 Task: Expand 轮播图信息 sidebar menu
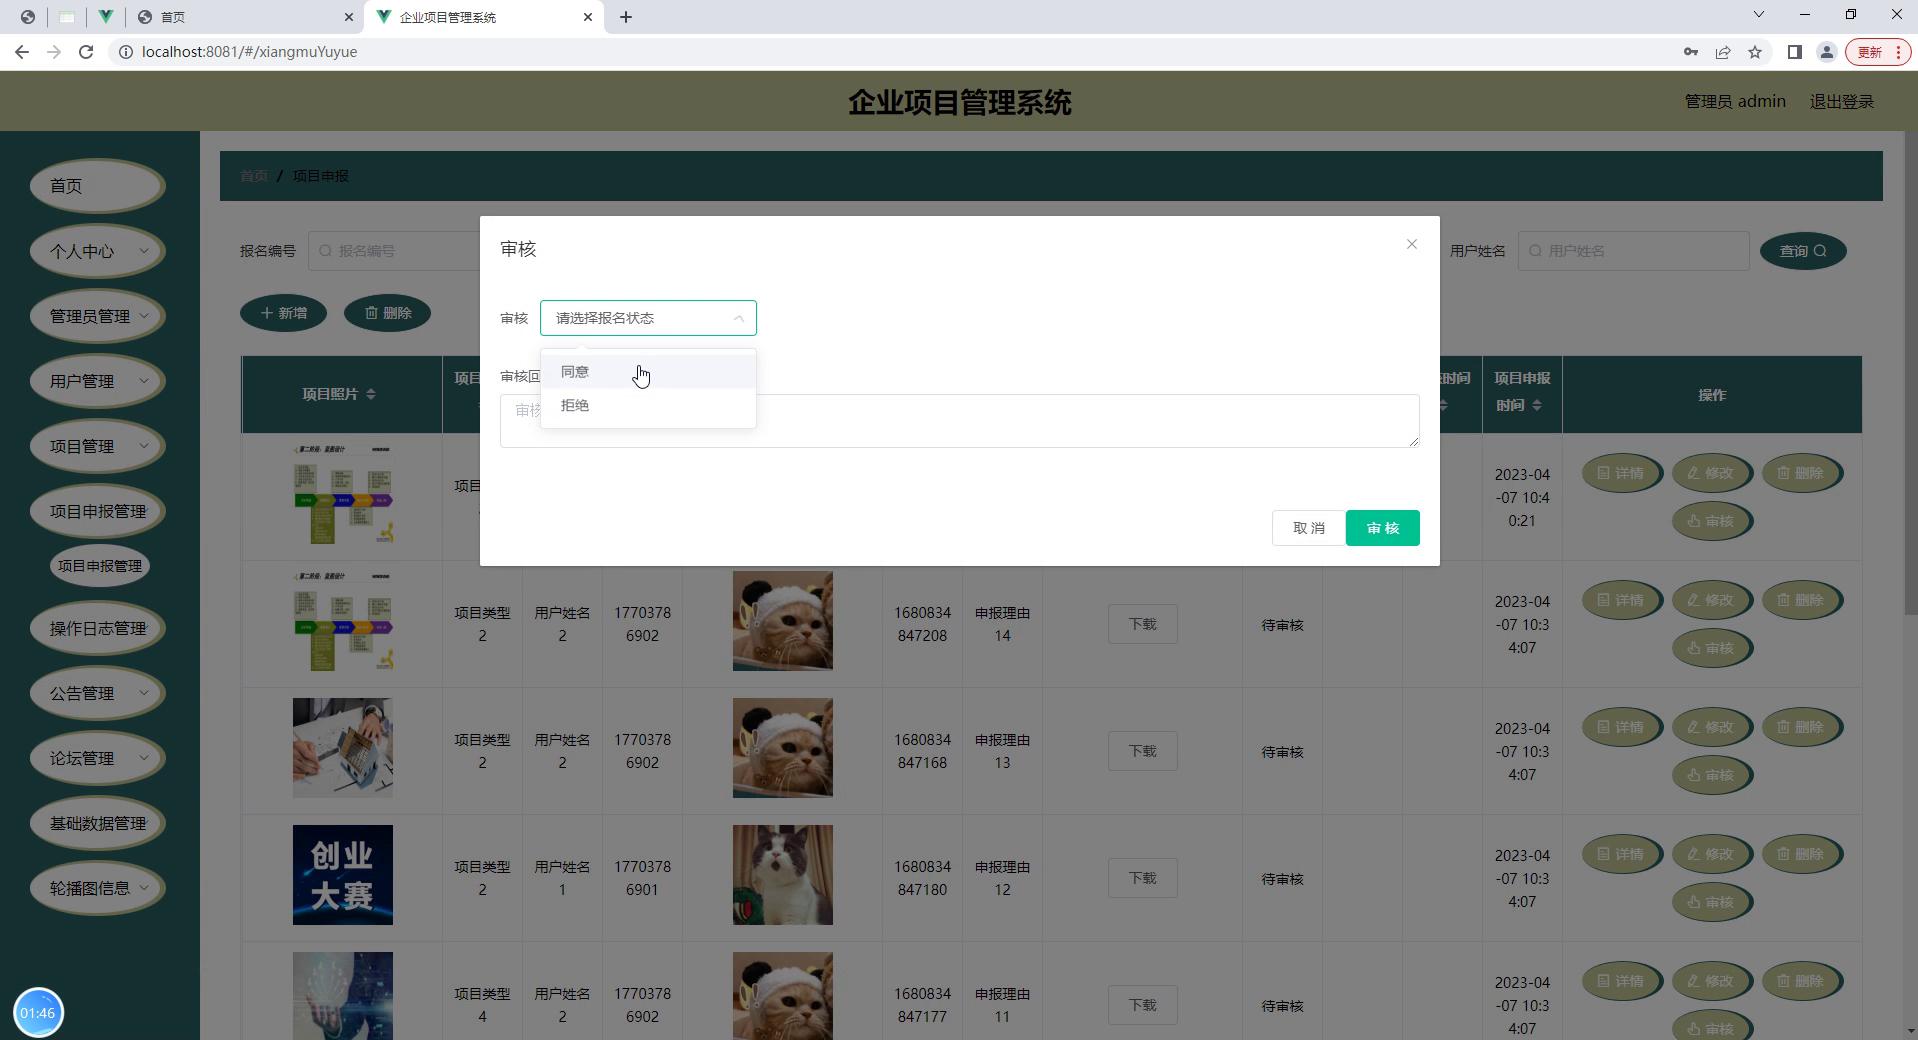click(97, 888)
